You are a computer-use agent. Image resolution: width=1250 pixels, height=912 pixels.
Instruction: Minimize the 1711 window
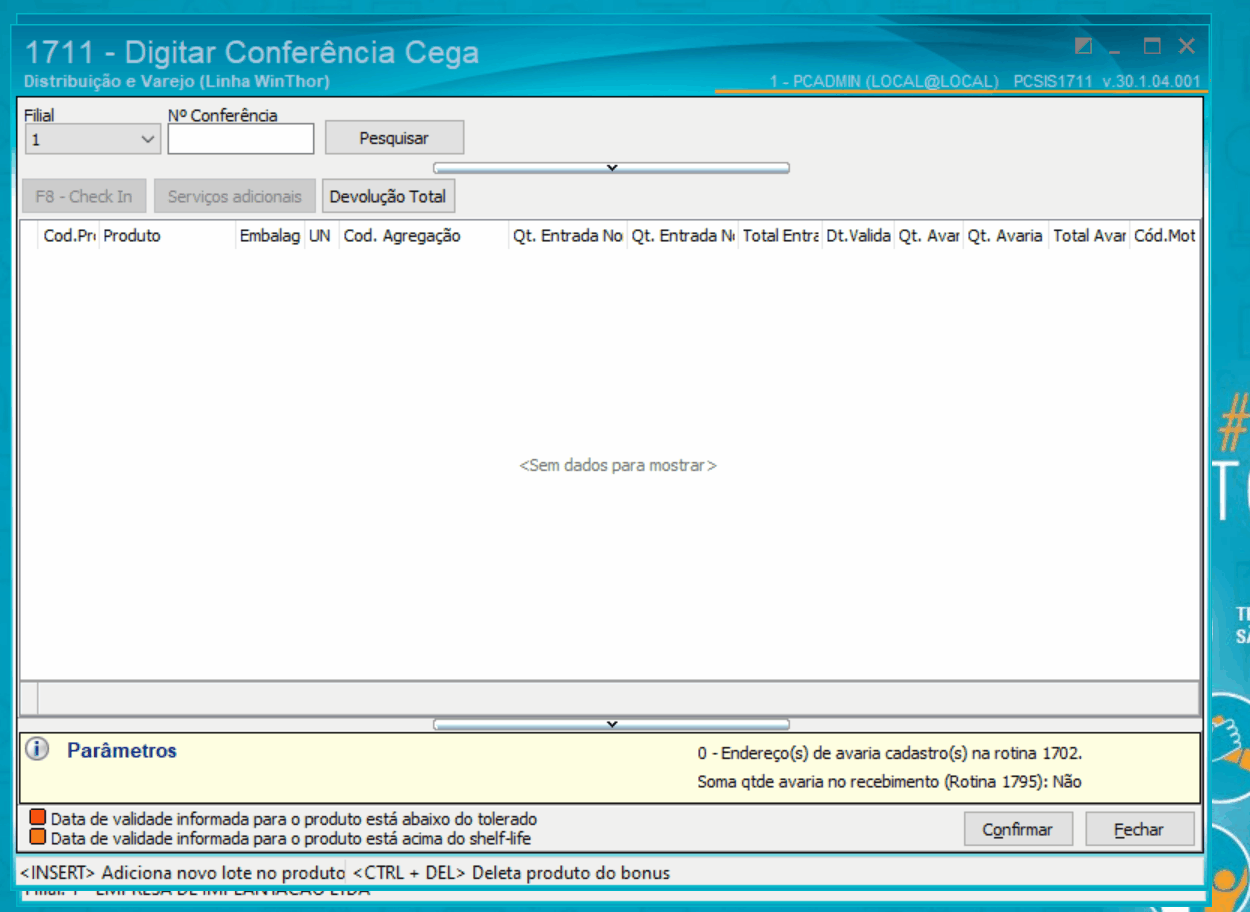(x=1115, y=47)
